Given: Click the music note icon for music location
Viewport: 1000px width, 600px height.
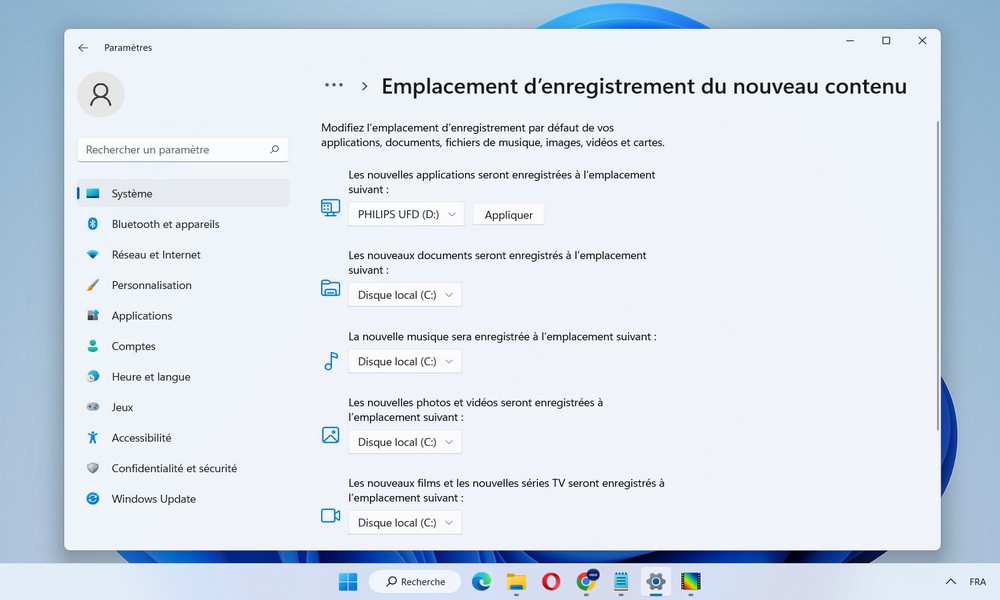Looking at the screenshot, I should [x=330, y=362].
